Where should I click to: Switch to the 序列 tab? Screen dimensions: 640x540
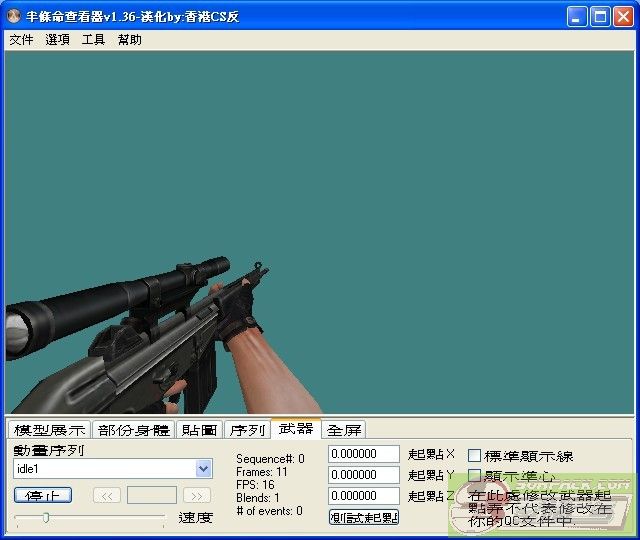(247, 430)
